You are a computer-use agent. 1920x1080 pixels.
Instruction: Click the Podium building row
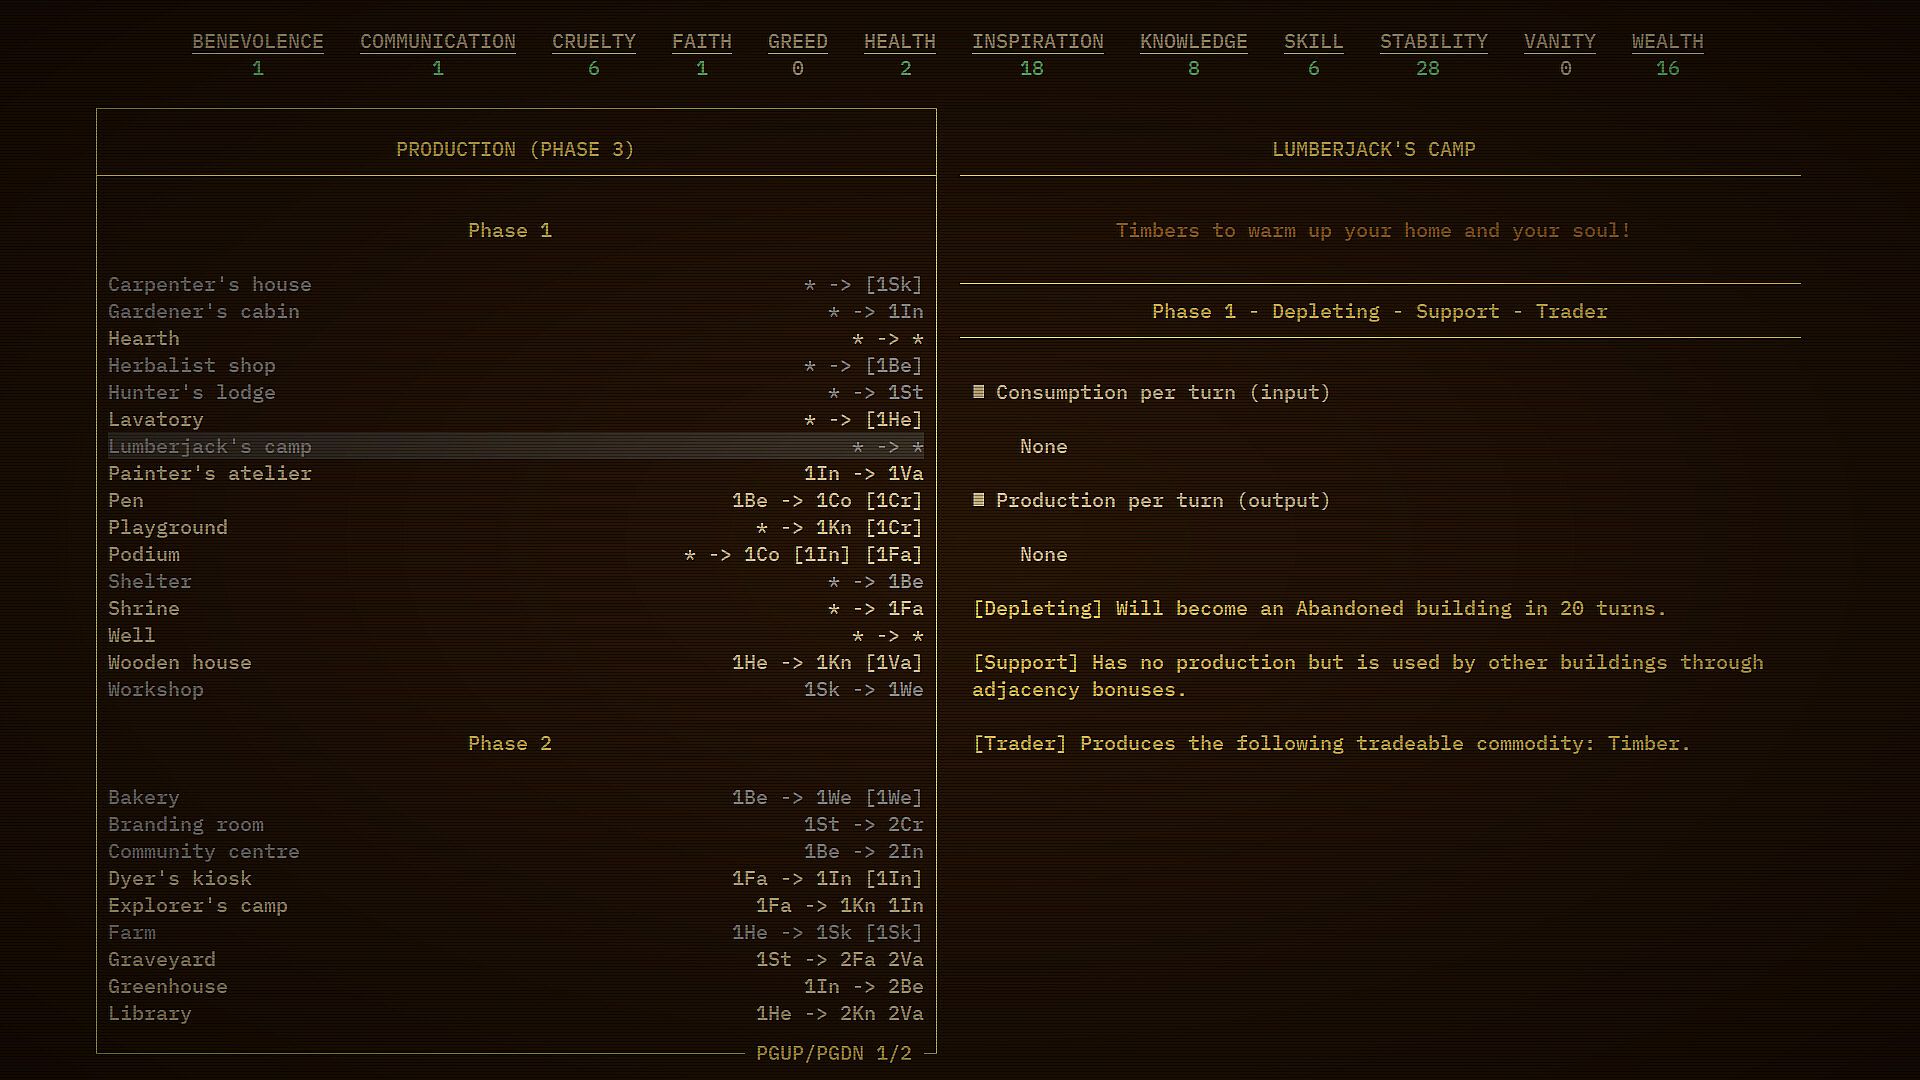(x=144, y=555)
